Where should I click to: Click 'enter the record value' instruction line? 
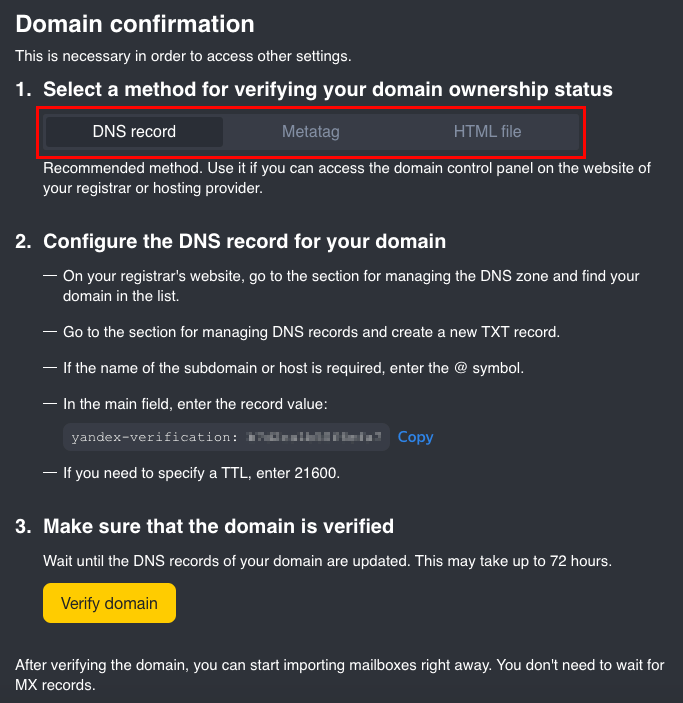tap(195, 404)
